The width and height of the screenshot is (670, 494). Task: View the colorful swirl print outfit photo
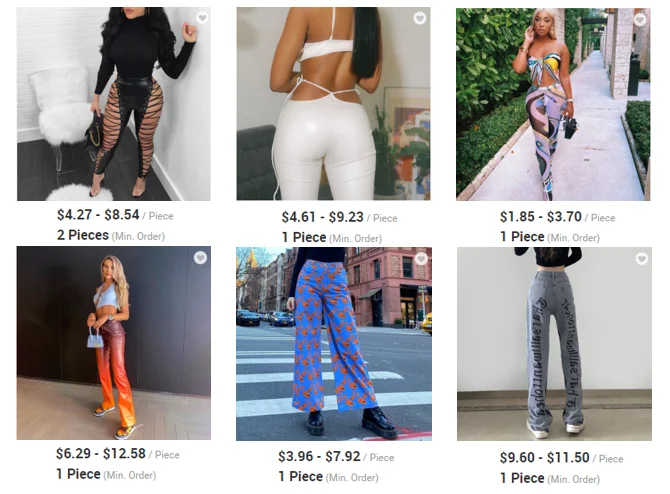553,104
